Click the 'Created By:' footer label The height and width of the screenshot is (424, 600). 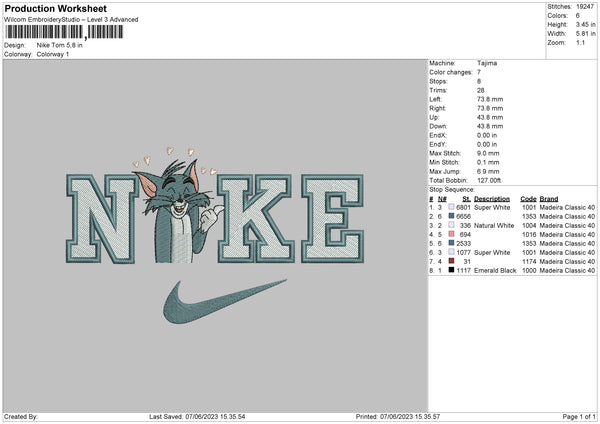[21, 416]
